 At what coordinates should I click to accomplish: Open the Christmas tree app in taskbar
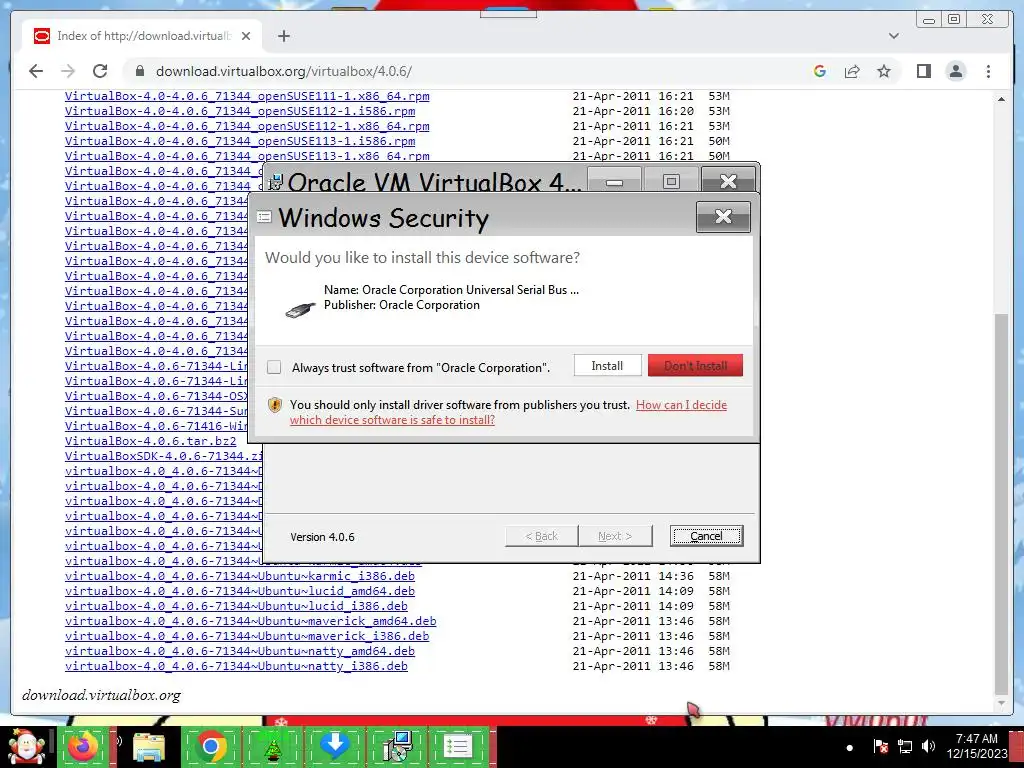(272, 746)
